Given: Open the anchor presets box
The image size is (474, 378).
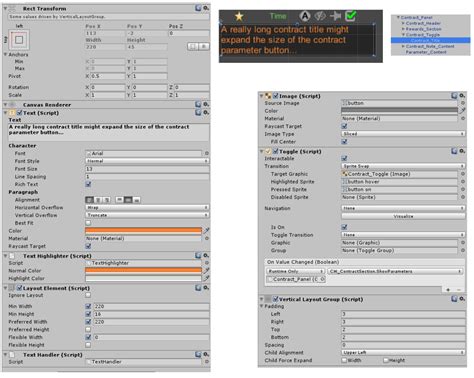Looking at the screenshot, I should (19, 40).
